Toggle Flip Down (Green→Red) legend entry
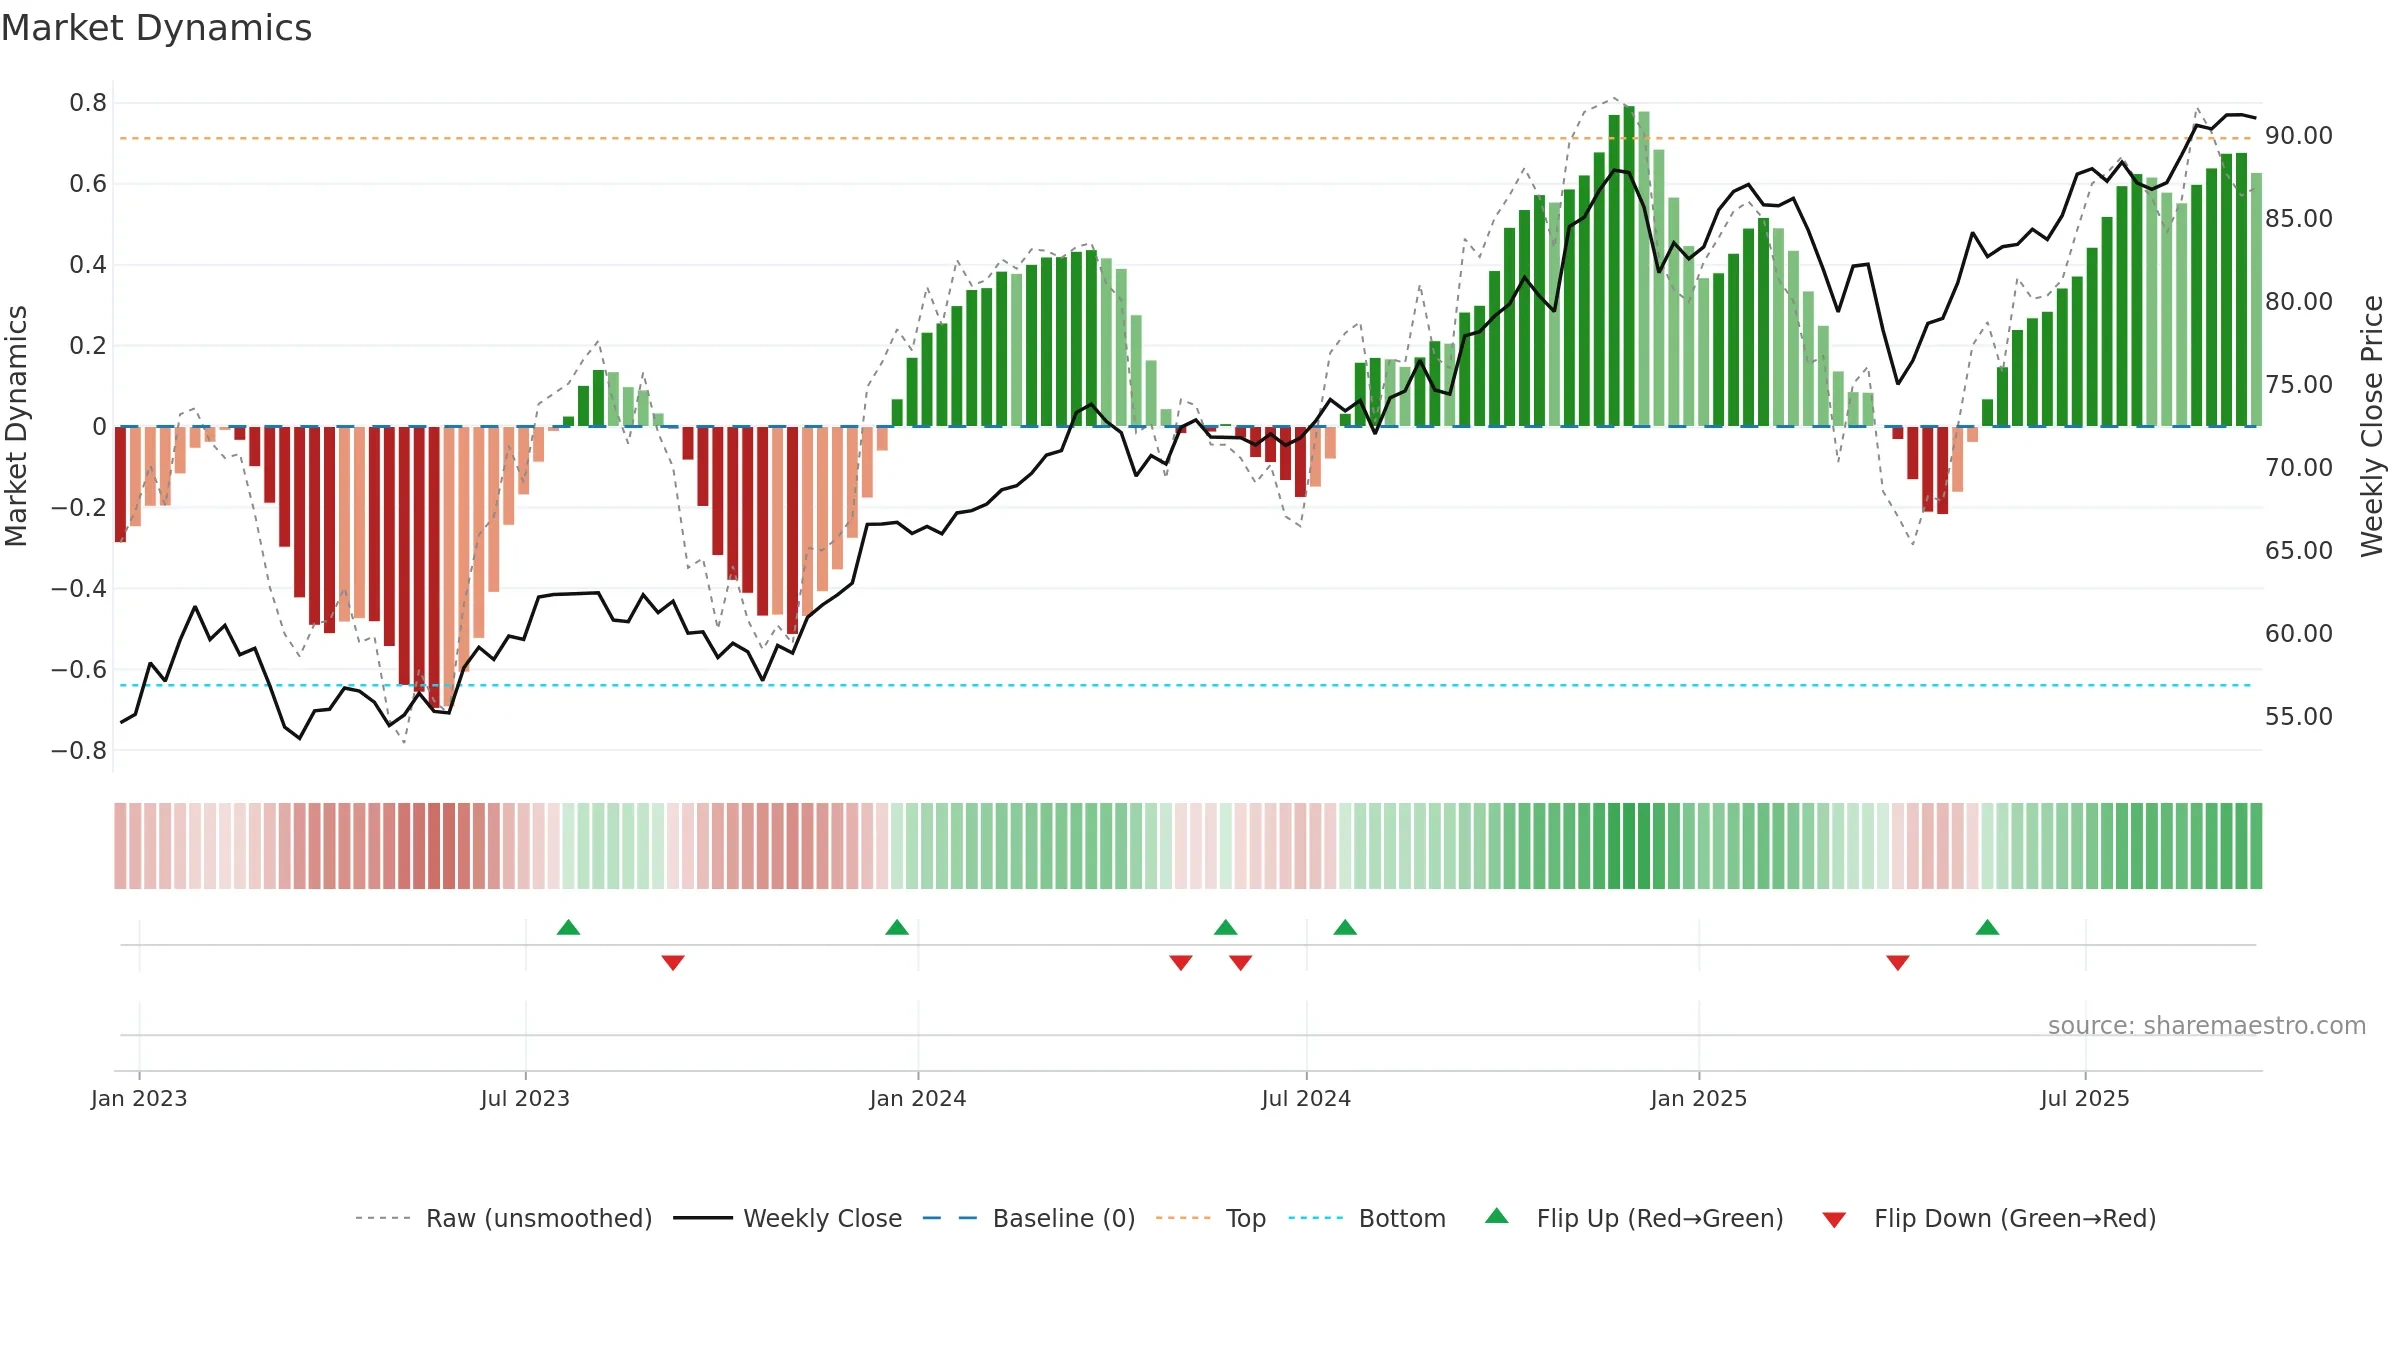The image size is (2400, 1350). [x=1989, y=1218]
